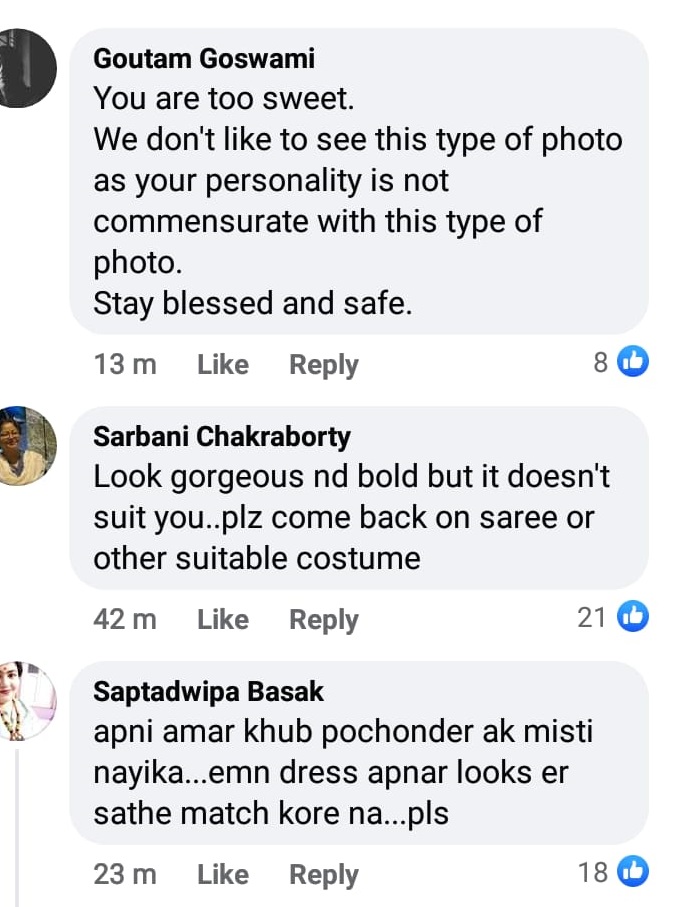This screenshot has width=673, height=907.
Task: Open Sarbani Chakraborty's profile name link
Action: [x=221, y=437]
